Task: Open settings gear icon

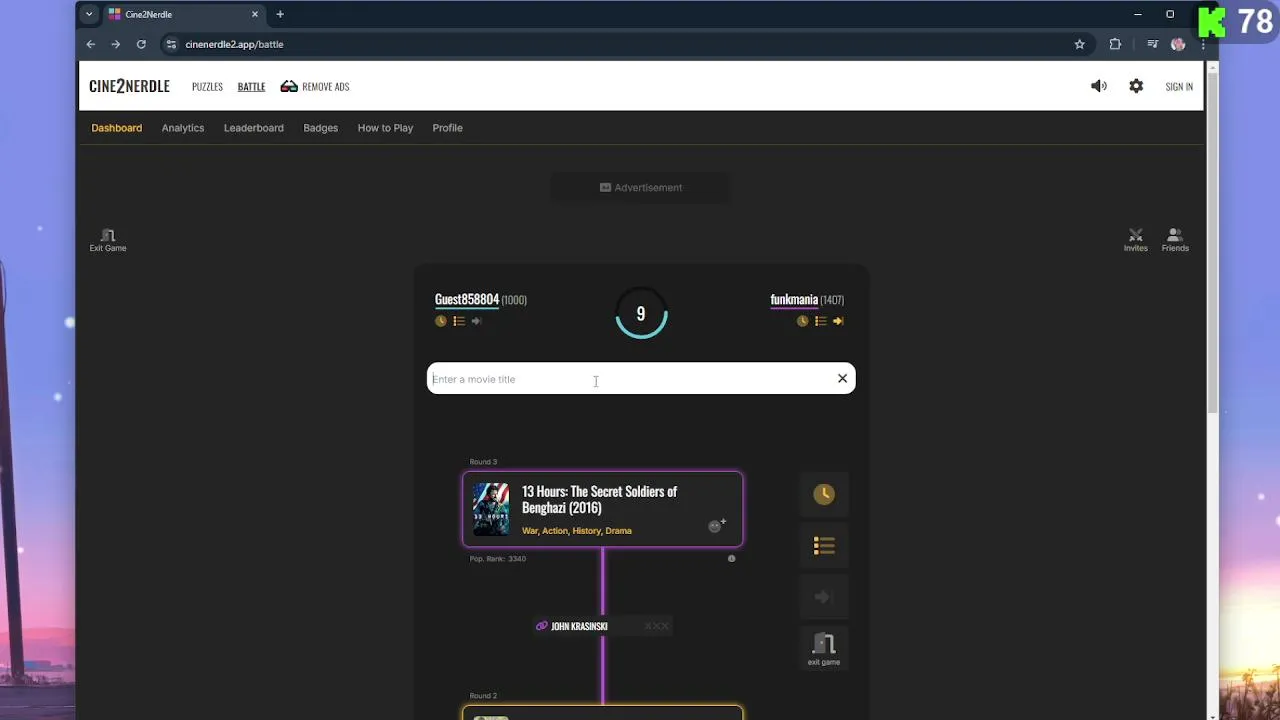Action: (1136, 86)
